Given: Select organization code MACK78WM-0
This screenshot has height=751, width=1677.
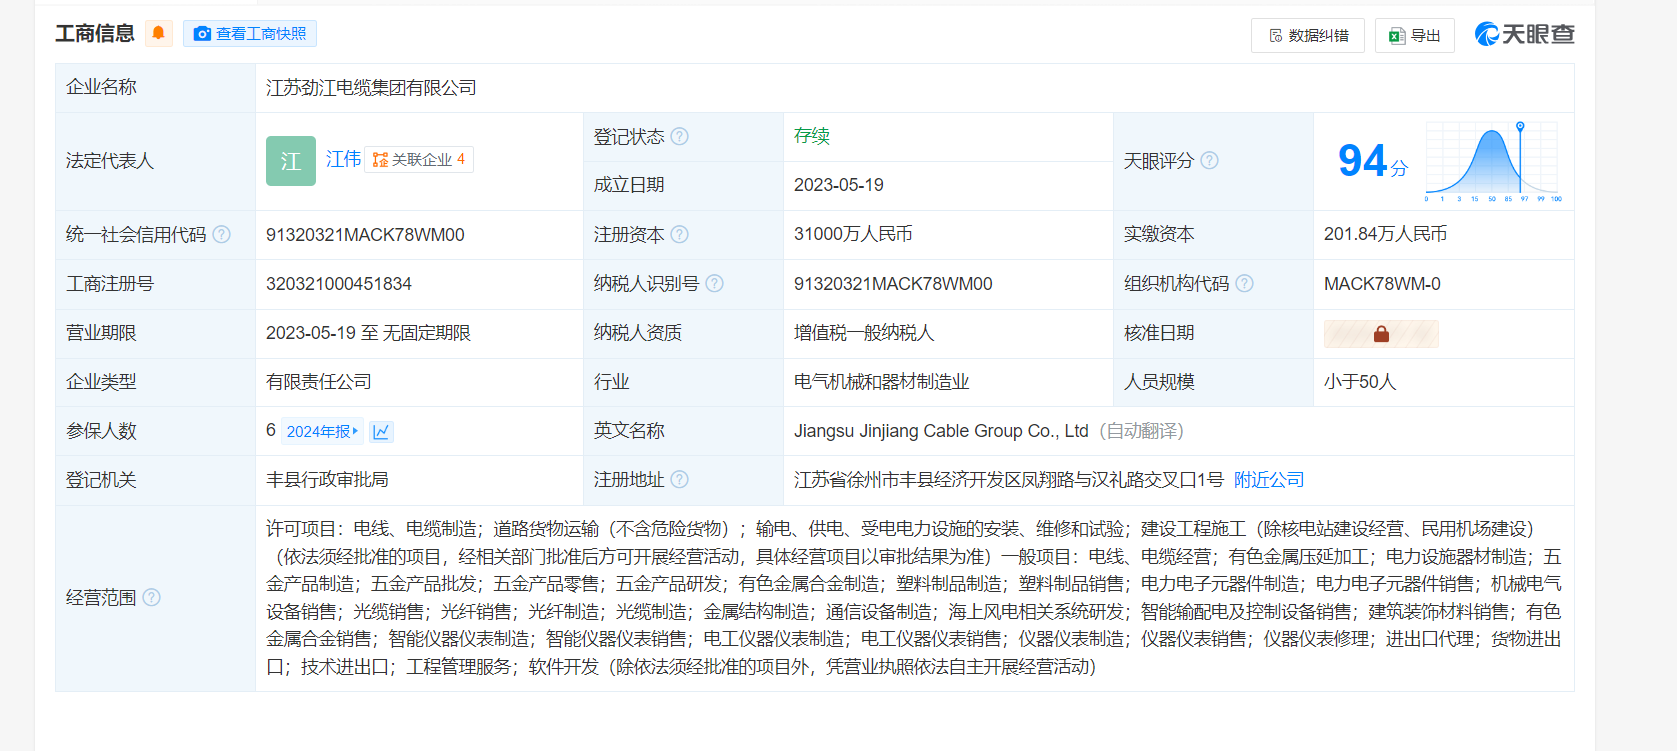Looking at the screenshot, I should (1382, 284).
